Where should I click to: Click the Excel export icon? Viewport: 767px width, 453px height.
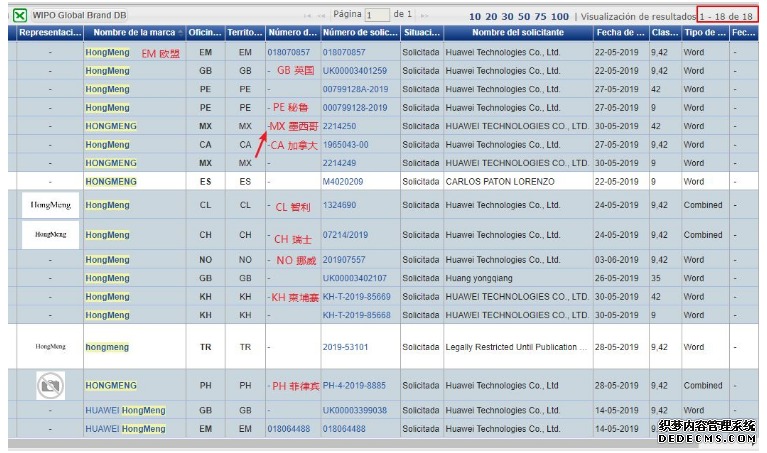tap(20, 15)
